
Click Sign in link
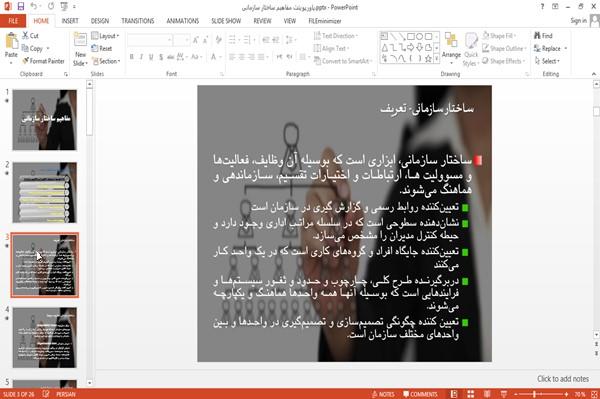click(578, 21)
